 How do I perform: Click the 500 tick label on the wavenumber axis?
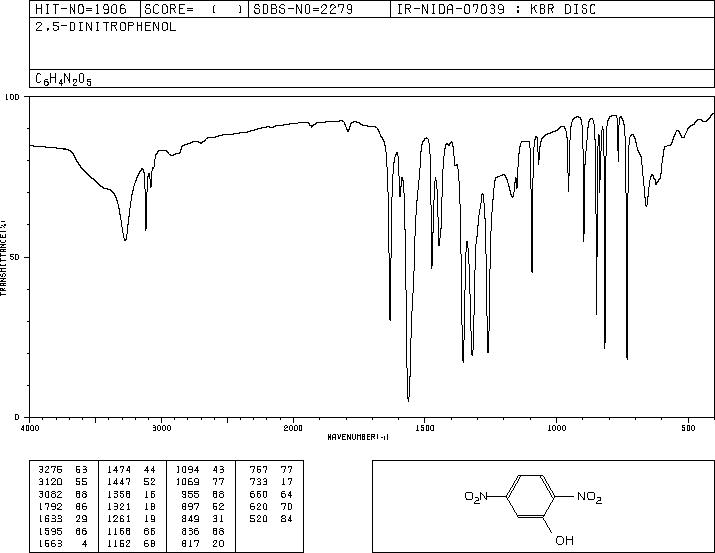click(x=688, y=428)
